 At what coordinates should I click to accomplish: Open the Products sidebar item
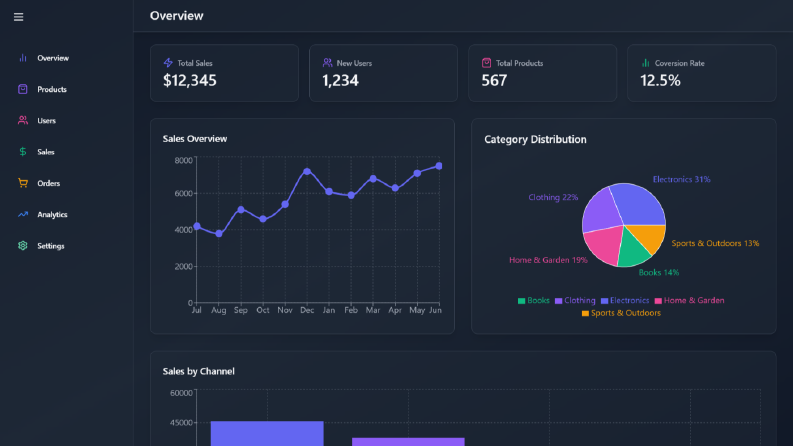click(x=52, y=90)
